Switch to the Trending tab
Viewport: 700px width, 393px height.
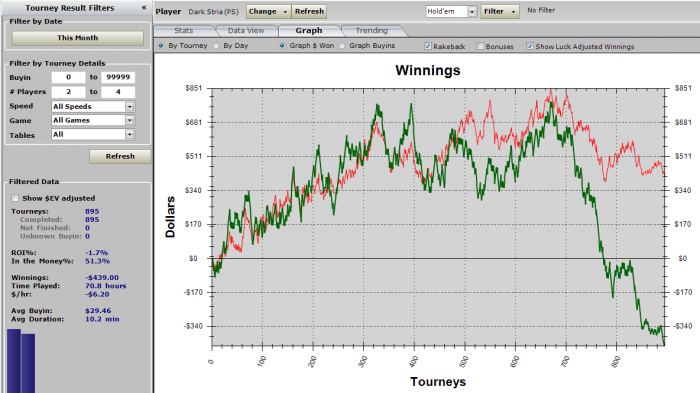[x=372, y=30]
